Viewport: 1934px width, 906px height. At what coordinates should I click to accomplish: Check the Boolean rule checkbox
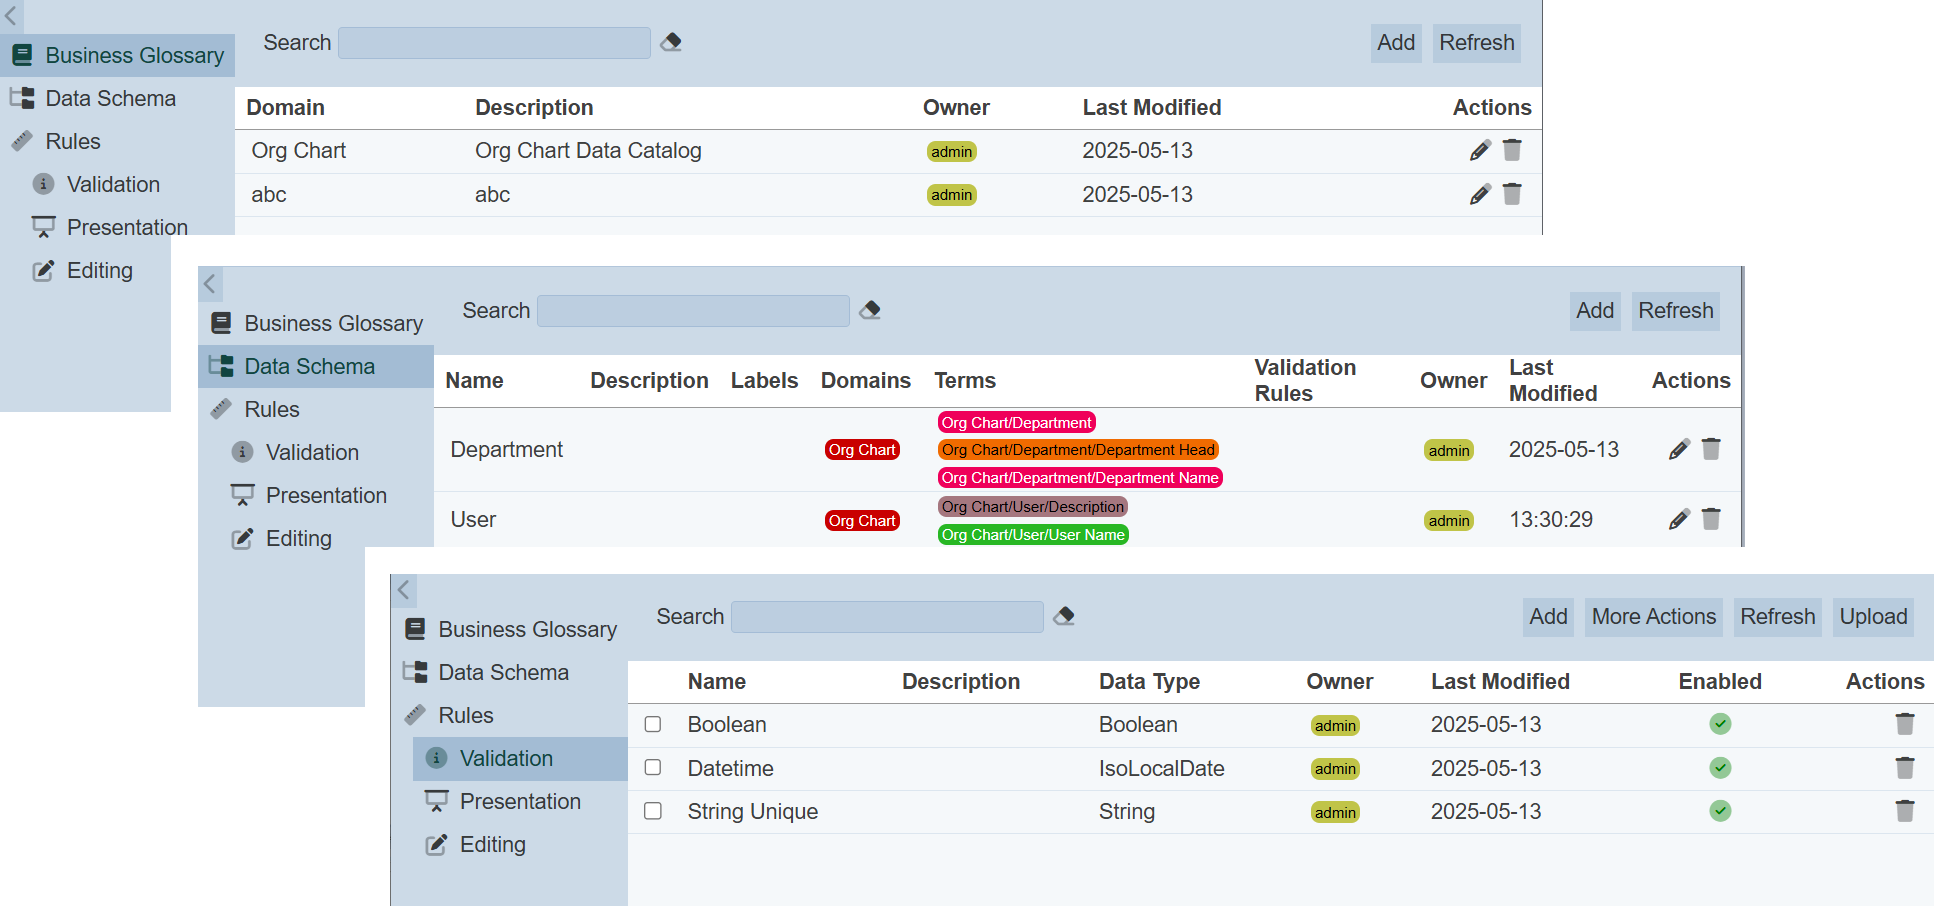653,724
